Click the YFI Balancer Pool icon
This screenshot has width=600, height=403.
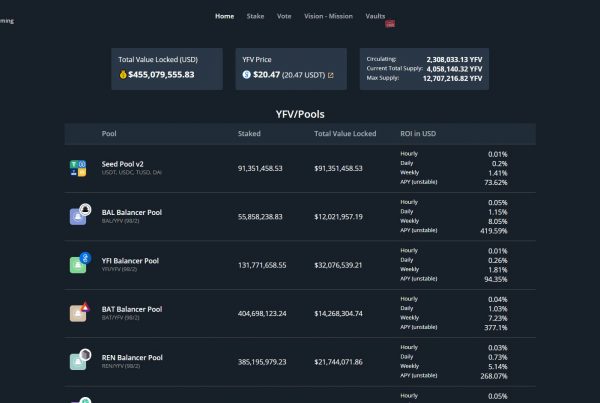coord(80,263)
